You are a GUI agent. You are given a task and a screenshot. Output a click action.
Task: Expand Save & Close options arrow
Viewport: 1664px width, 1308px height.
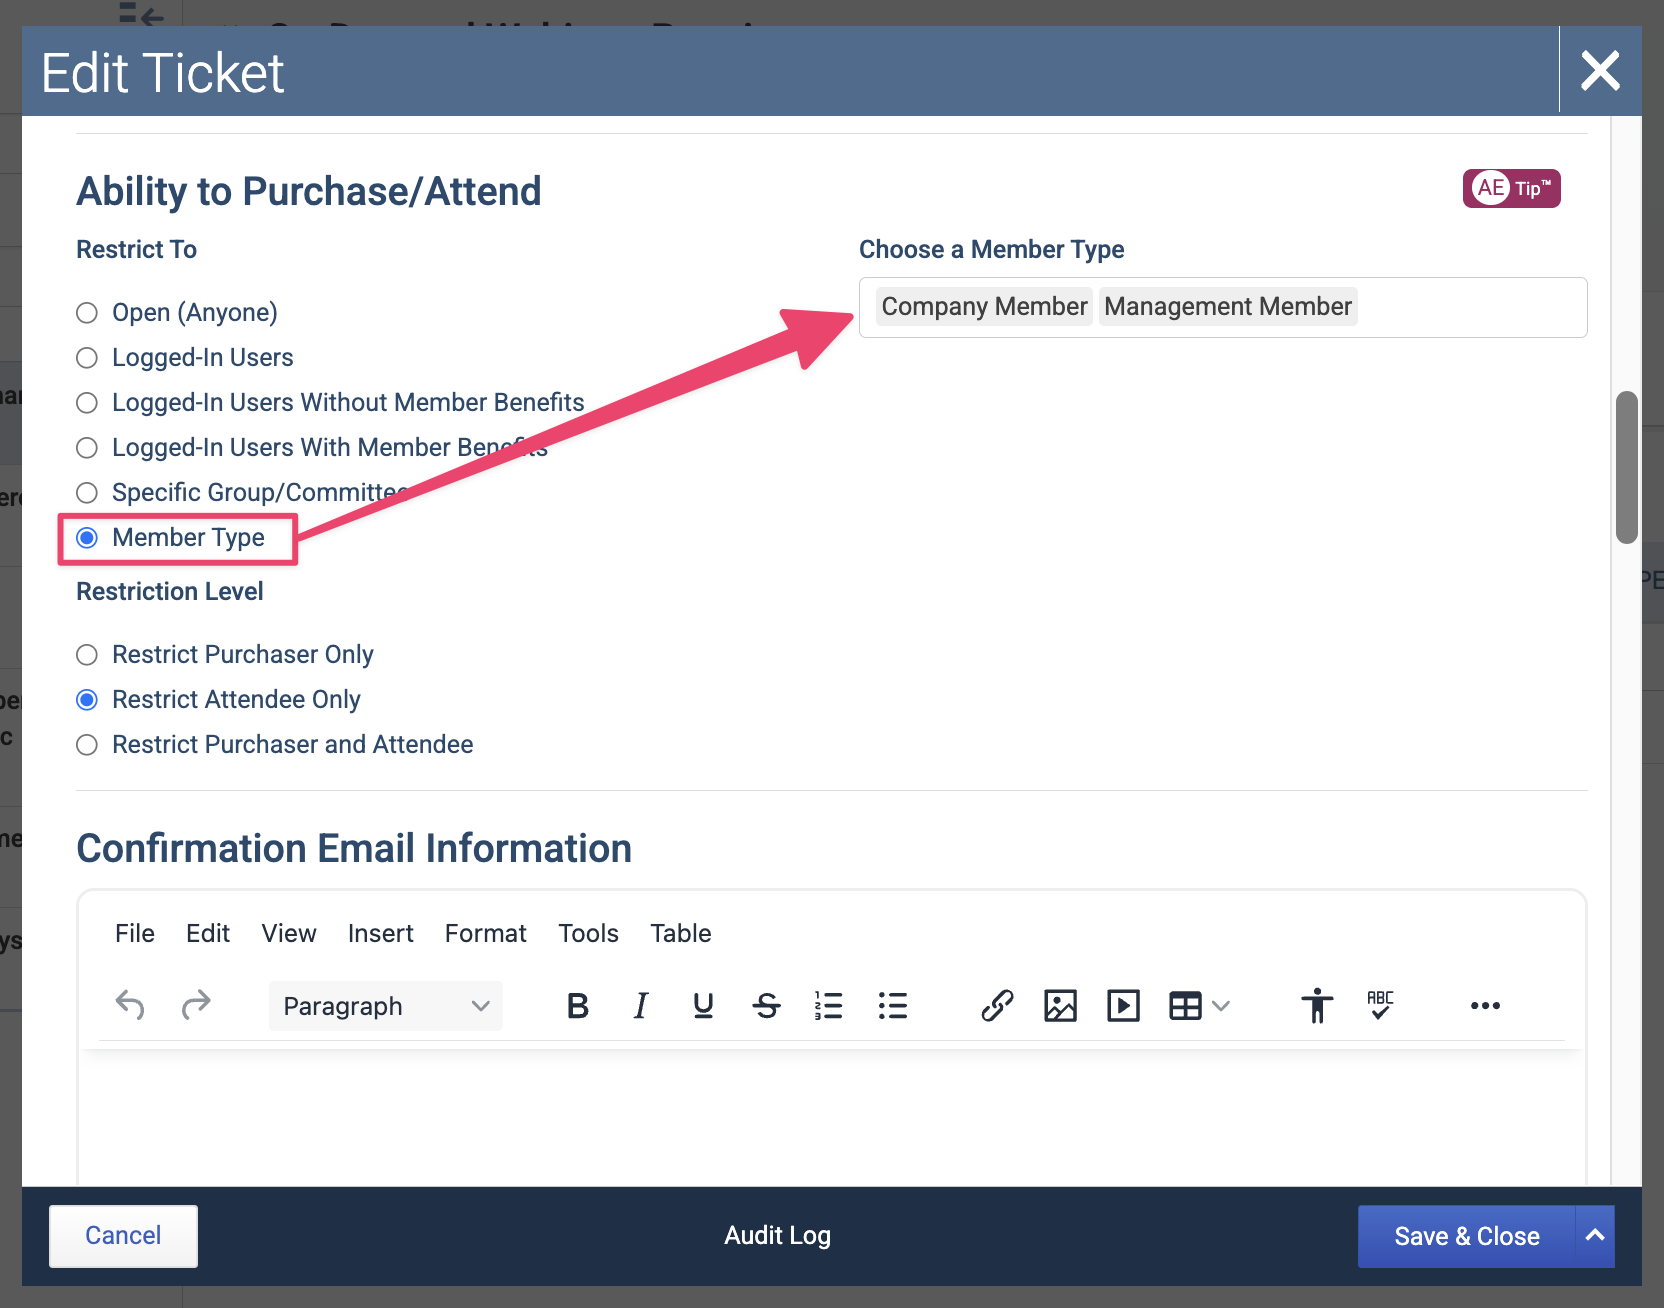point(1595,1236)
